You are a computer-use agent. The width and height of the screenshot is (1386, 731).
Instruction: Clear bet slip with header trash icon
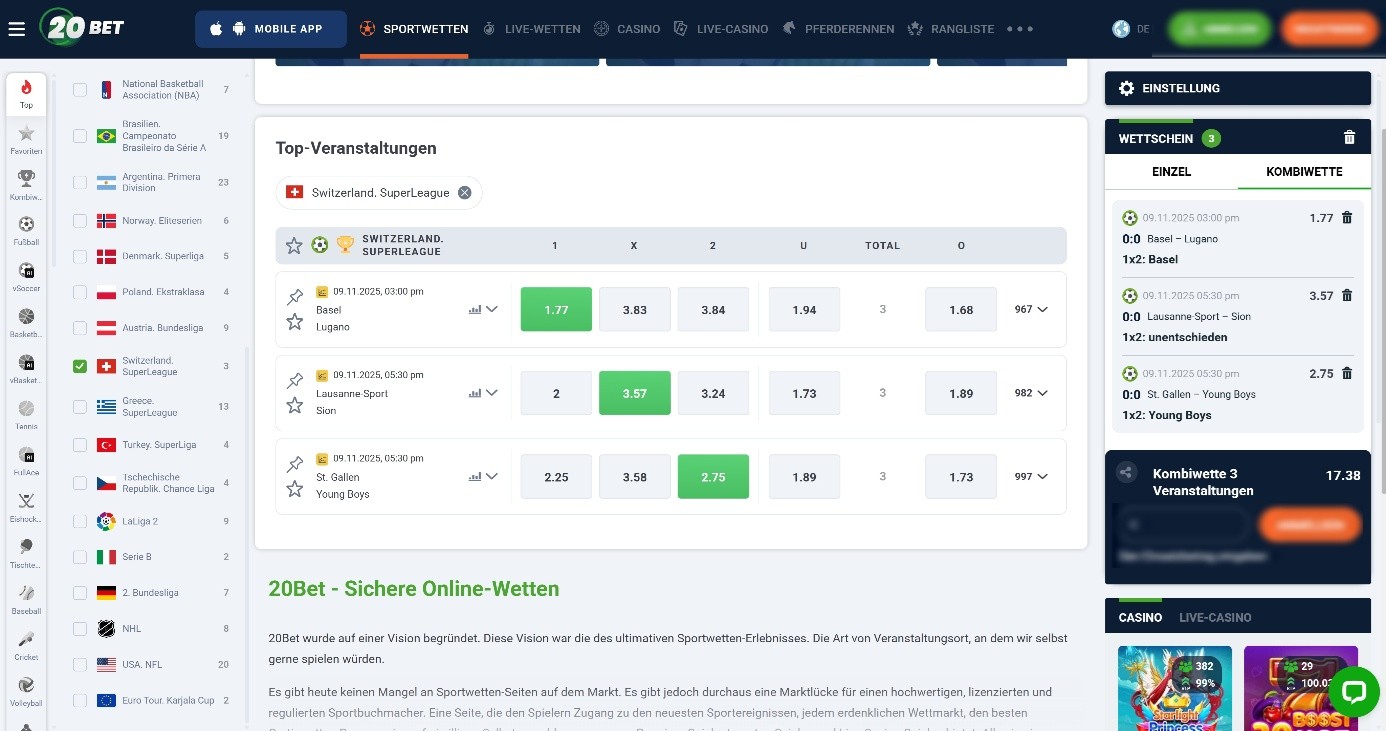tap(1349, 138)
